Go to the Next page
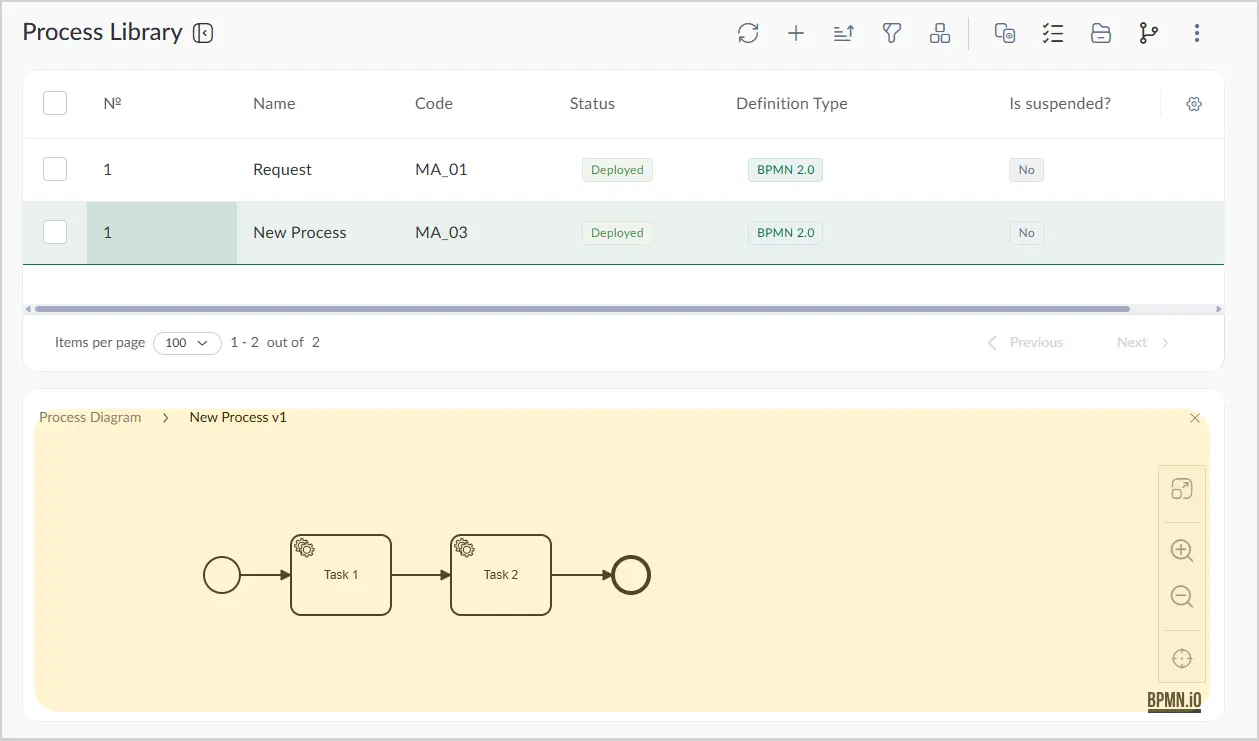This screenshot has width=1259, height=741. click(1143, 343)
